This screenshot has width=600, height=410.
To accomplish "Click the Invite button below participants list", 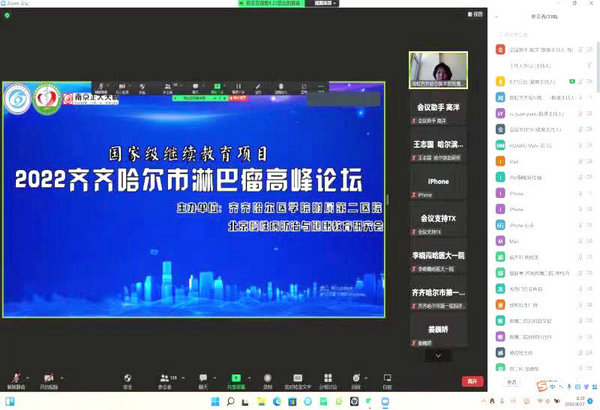I will click(510, 382).
